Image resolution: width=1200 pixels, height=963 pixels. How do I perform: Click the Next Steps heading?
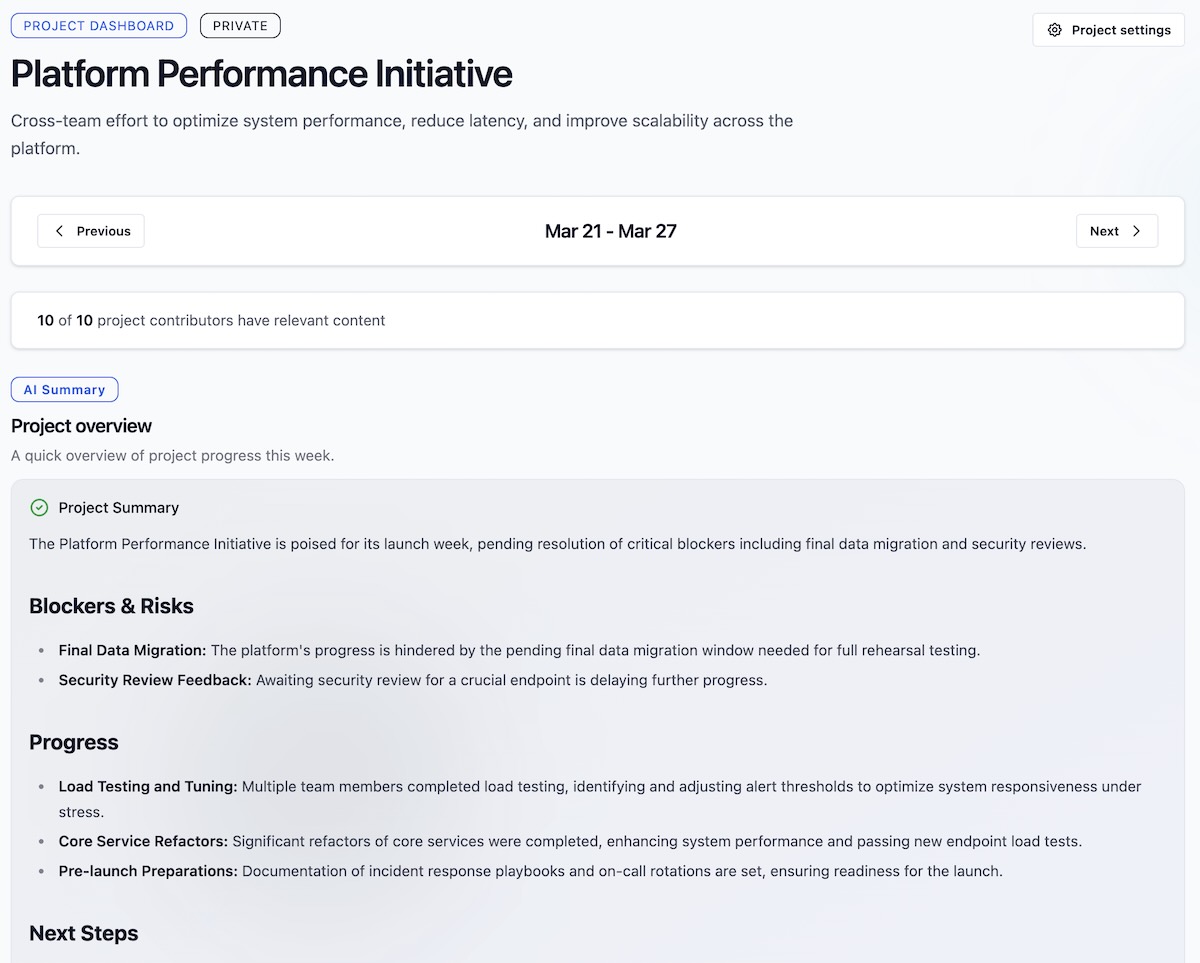(84, 933)
